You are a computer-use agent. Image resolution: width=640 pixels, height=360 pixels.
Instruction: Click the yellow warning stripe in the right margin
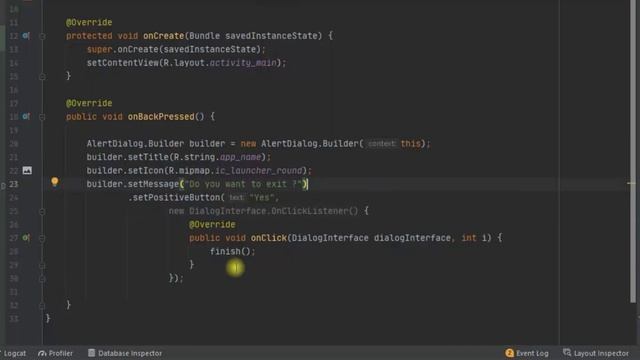(x=631, y=183)
